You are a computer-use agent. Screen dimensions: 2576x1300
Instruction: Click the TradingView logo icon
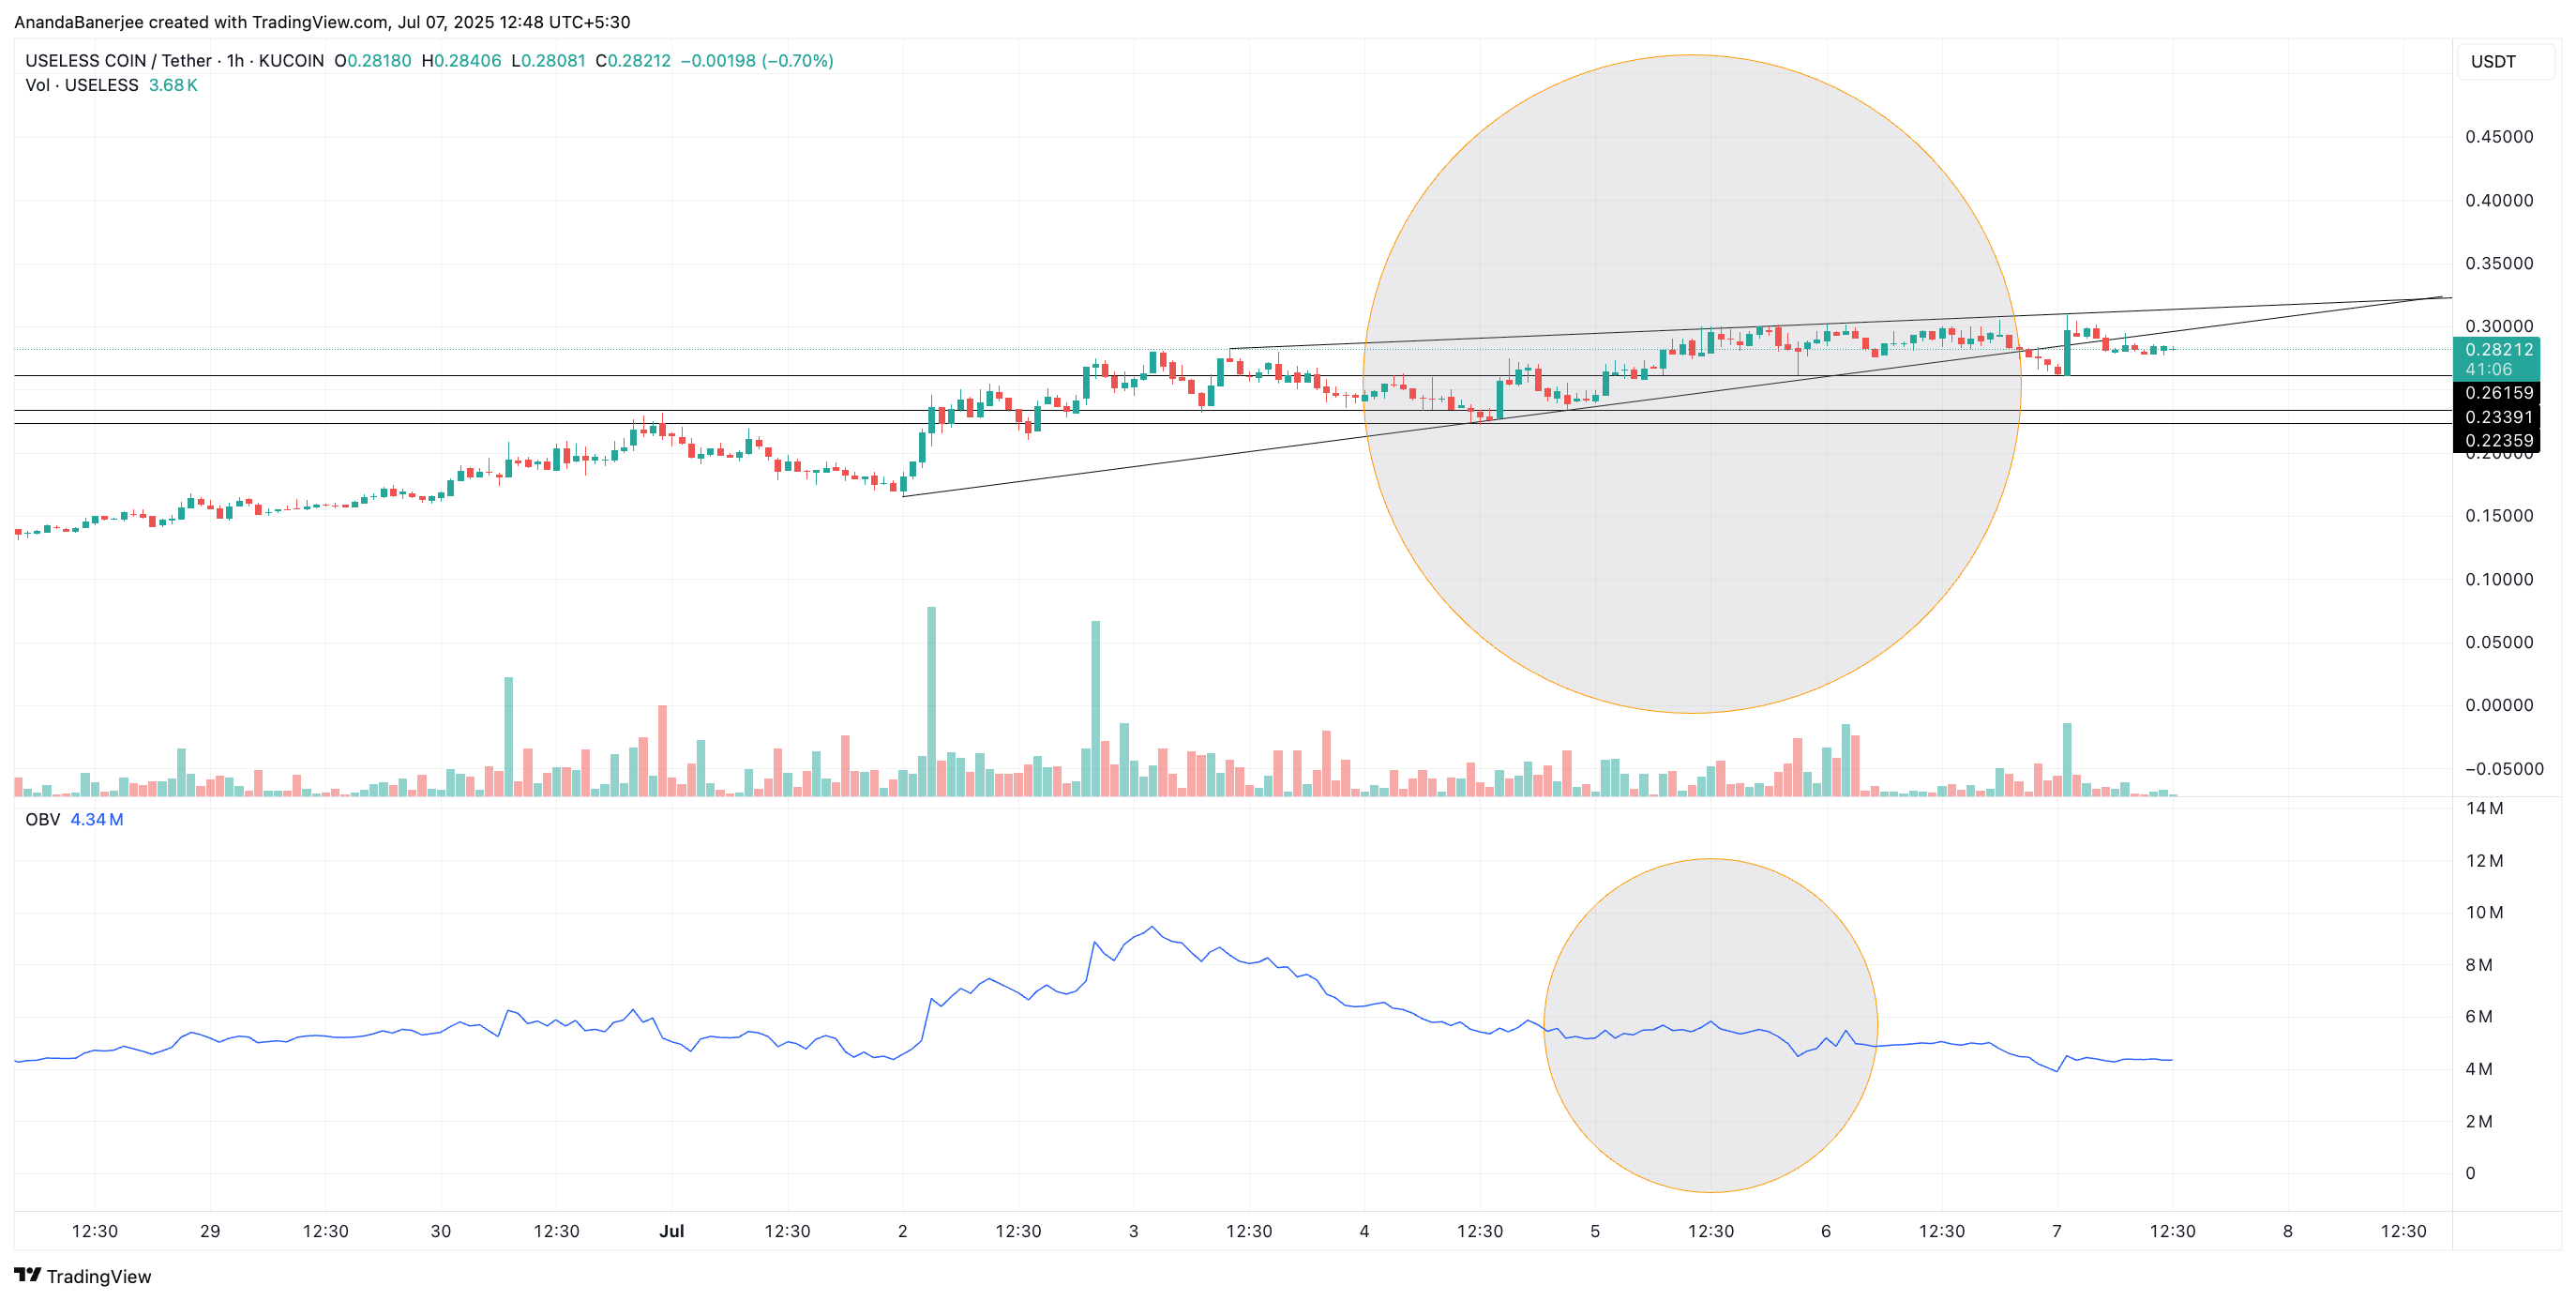click(x=27, y=1275)
